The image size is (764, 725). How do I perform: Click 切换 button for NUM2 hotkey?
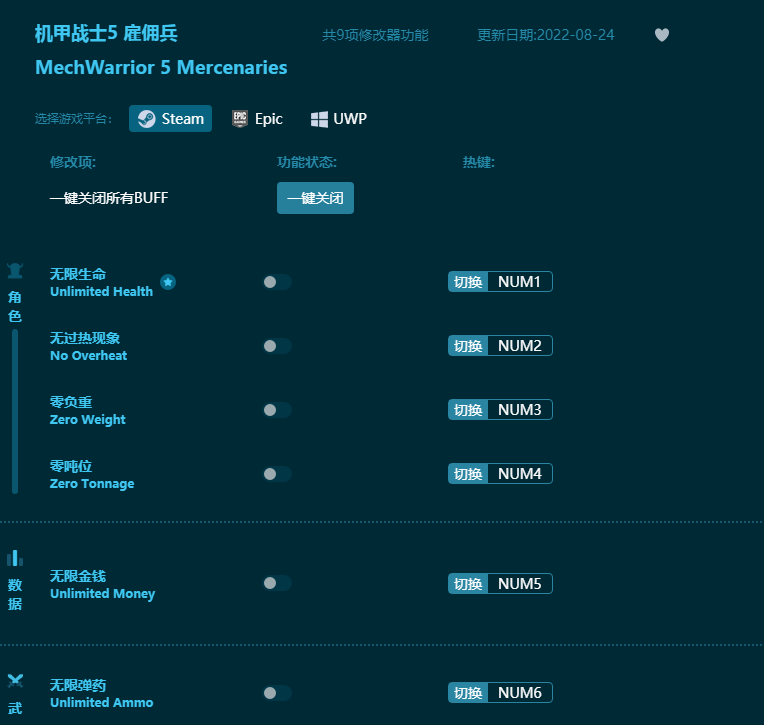[468, 346]
